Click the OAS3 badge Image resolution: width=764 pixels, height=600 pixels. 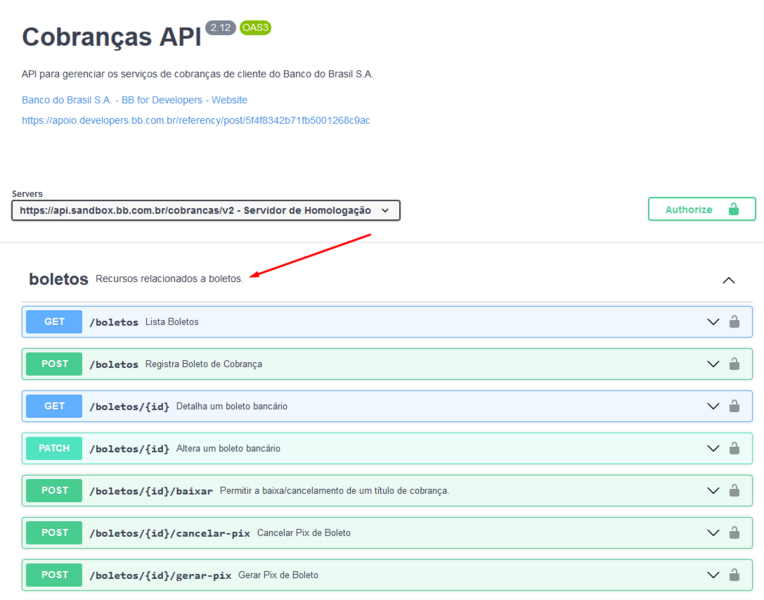(255, 28)
